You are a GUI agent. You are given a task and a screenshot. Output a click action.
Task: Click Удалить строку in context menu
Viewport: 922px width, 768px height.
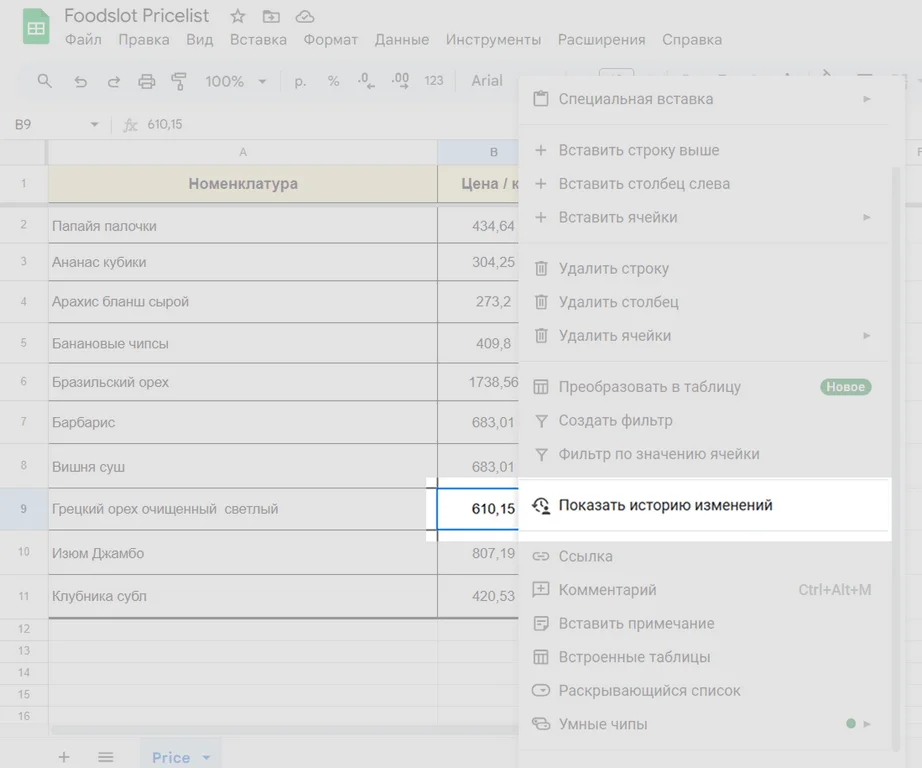point(613,268)
